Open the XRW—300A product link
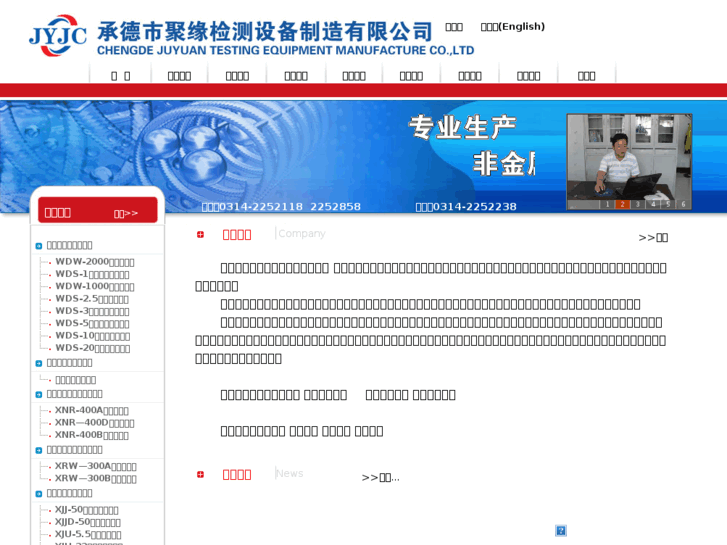Screen dimensions: 727x545 (96, 466)
